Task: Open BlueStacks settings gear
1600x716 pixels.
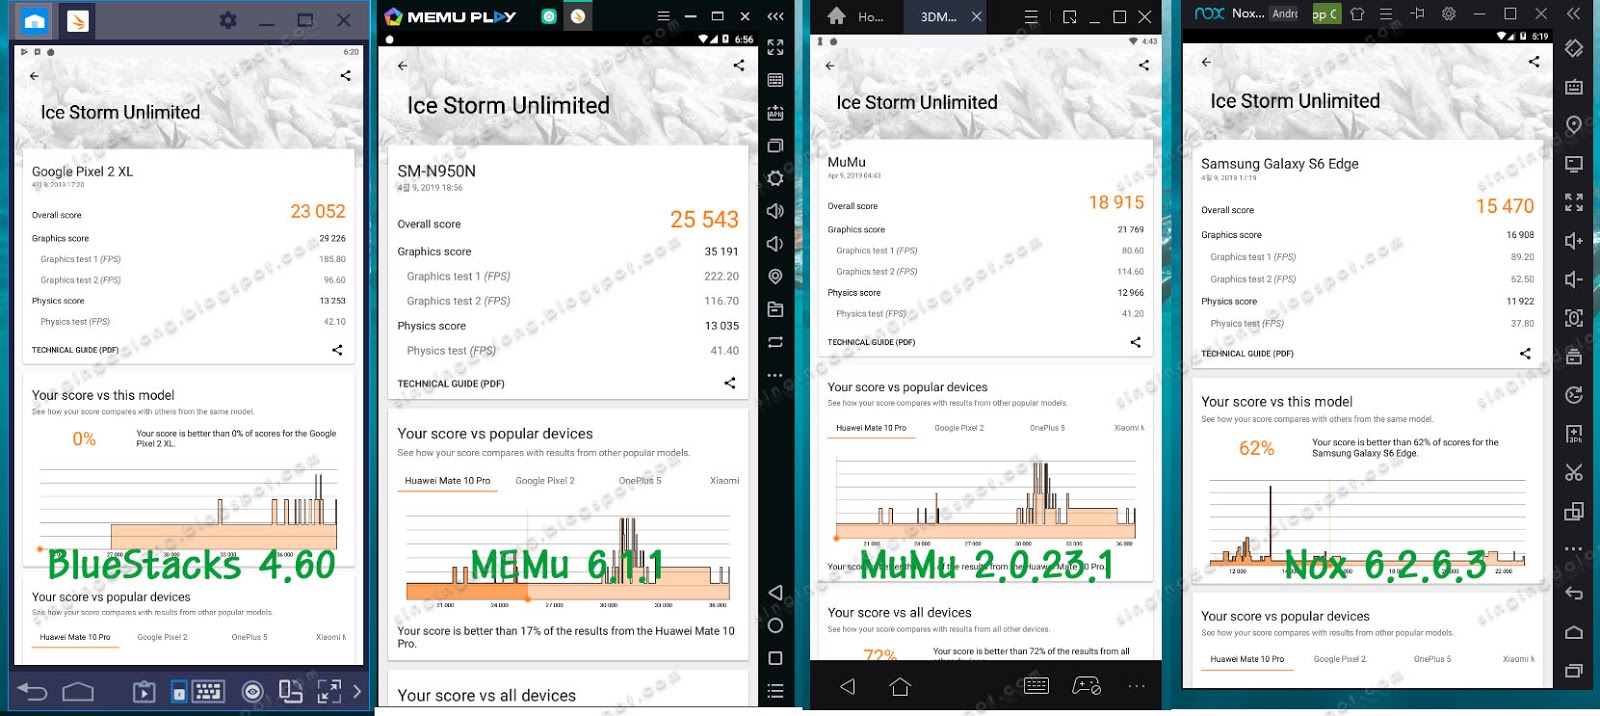Action: tap(228, 20)
